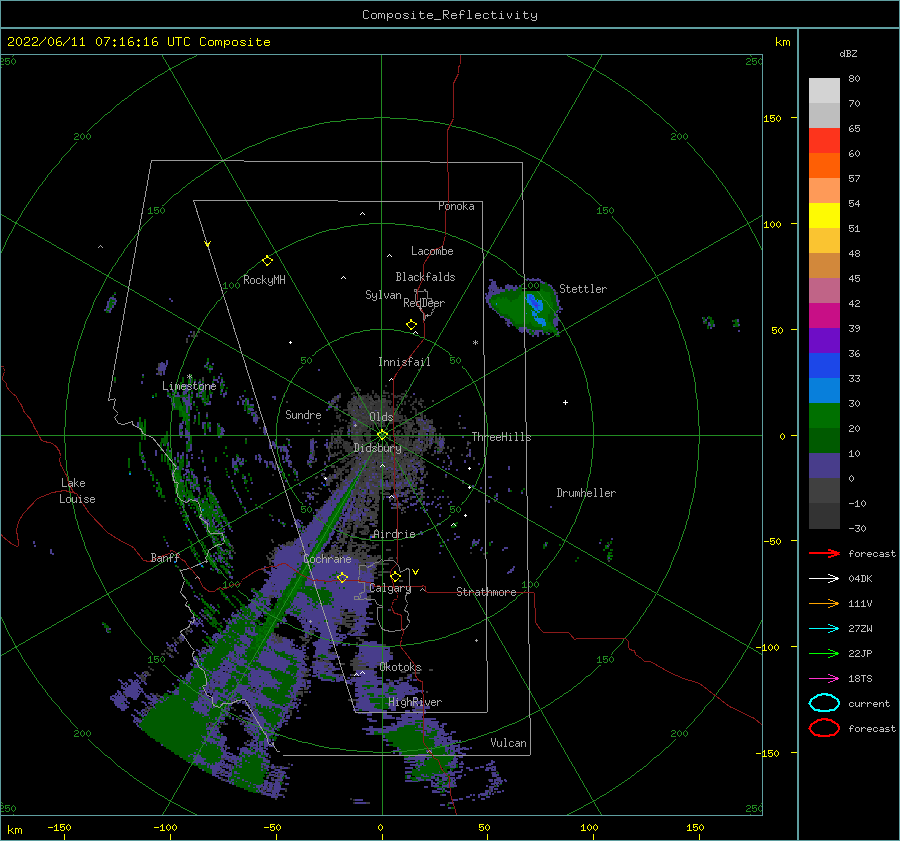Click the dBZ legend heading
This screenshot has height=841, width=900.
[x=848, y=53]
